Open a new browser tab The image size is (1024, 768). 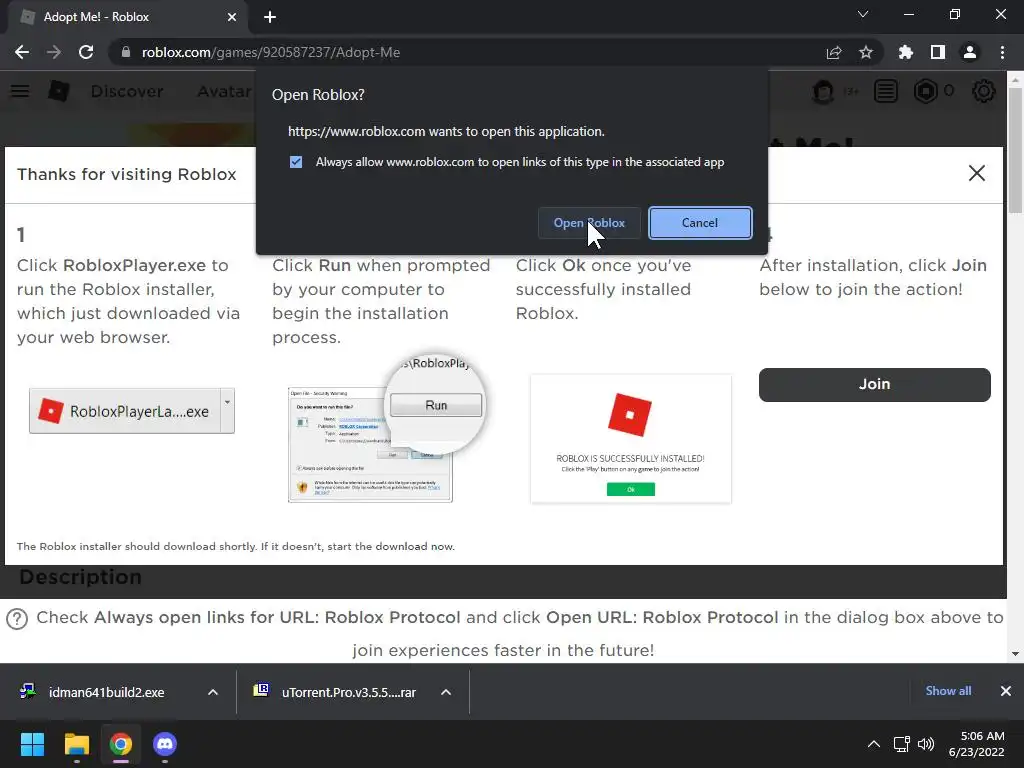[270, 17]
